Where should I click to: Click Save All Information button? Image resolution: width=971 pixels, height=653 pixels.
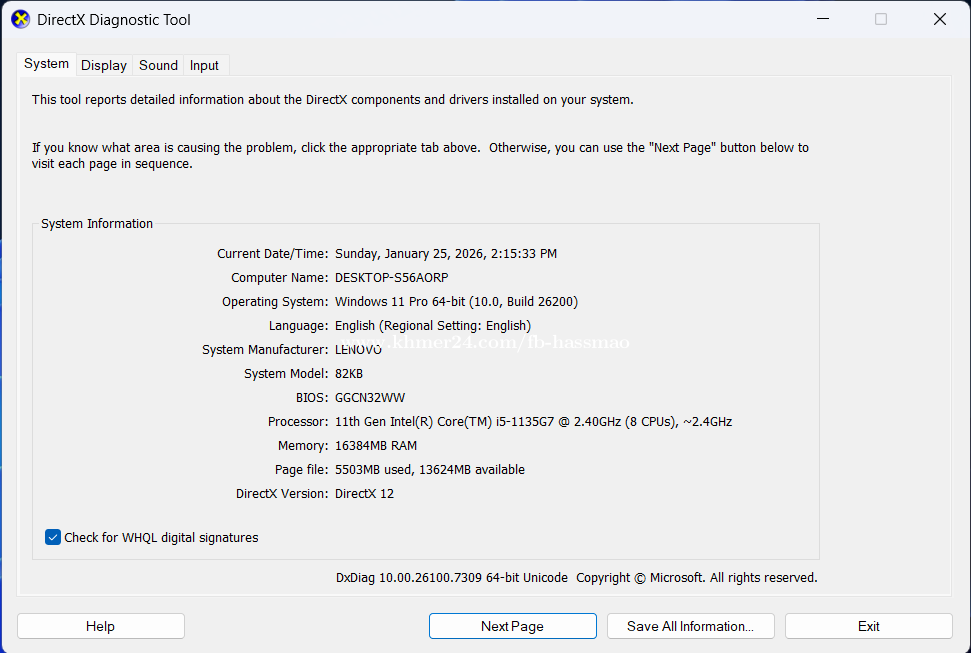tap(690, 626)
